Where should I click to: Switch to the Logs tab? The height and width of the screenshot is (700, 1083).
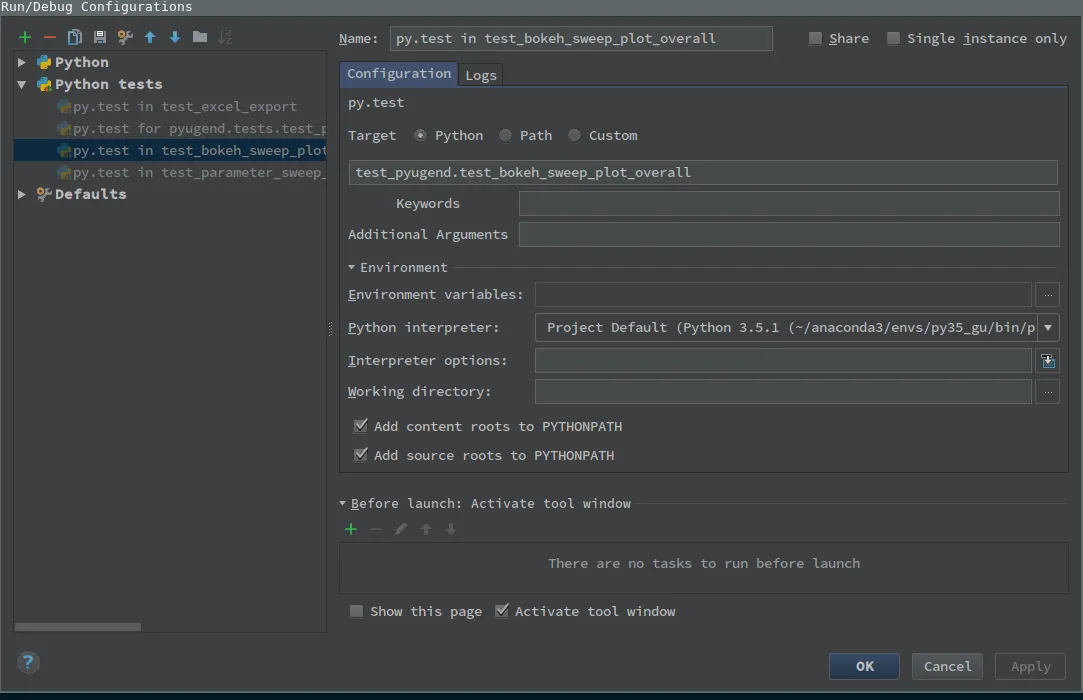coord(481,75)
